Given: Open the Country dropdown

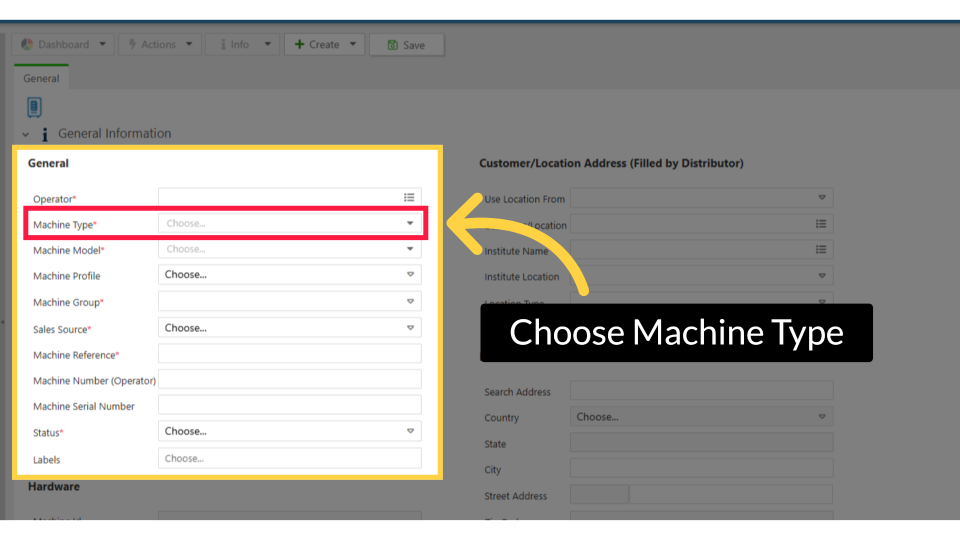Looking at the screenshot, I should (x=701, y=417).
